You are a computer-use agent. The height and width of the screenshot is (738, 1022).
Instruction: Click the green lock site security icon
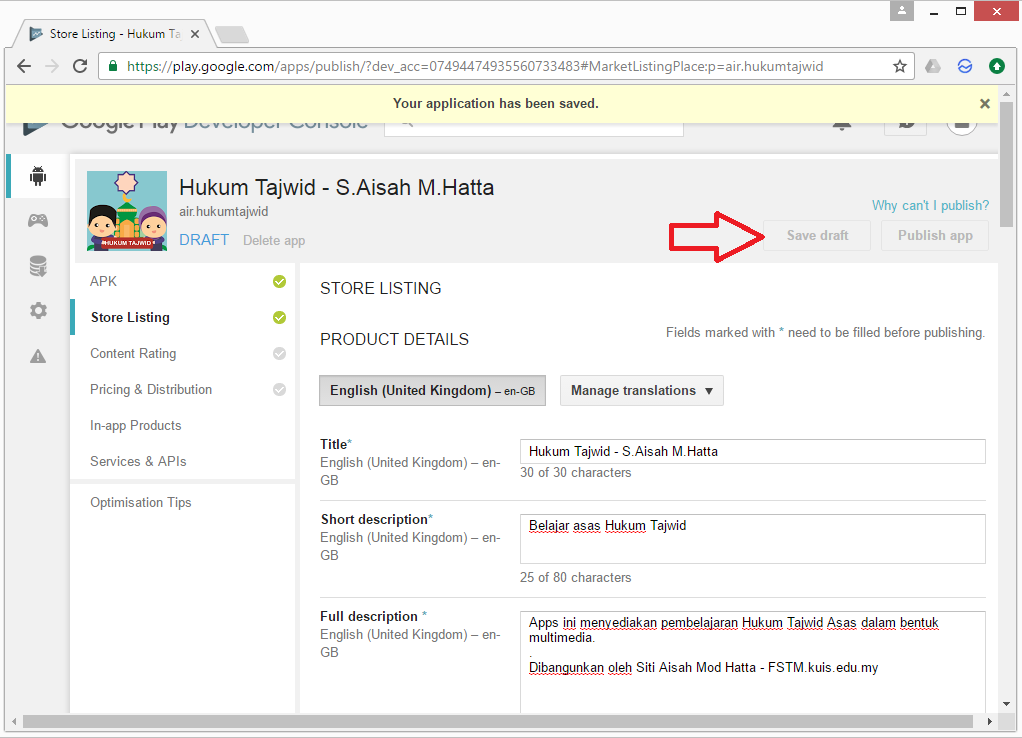[x=113, y=66]
